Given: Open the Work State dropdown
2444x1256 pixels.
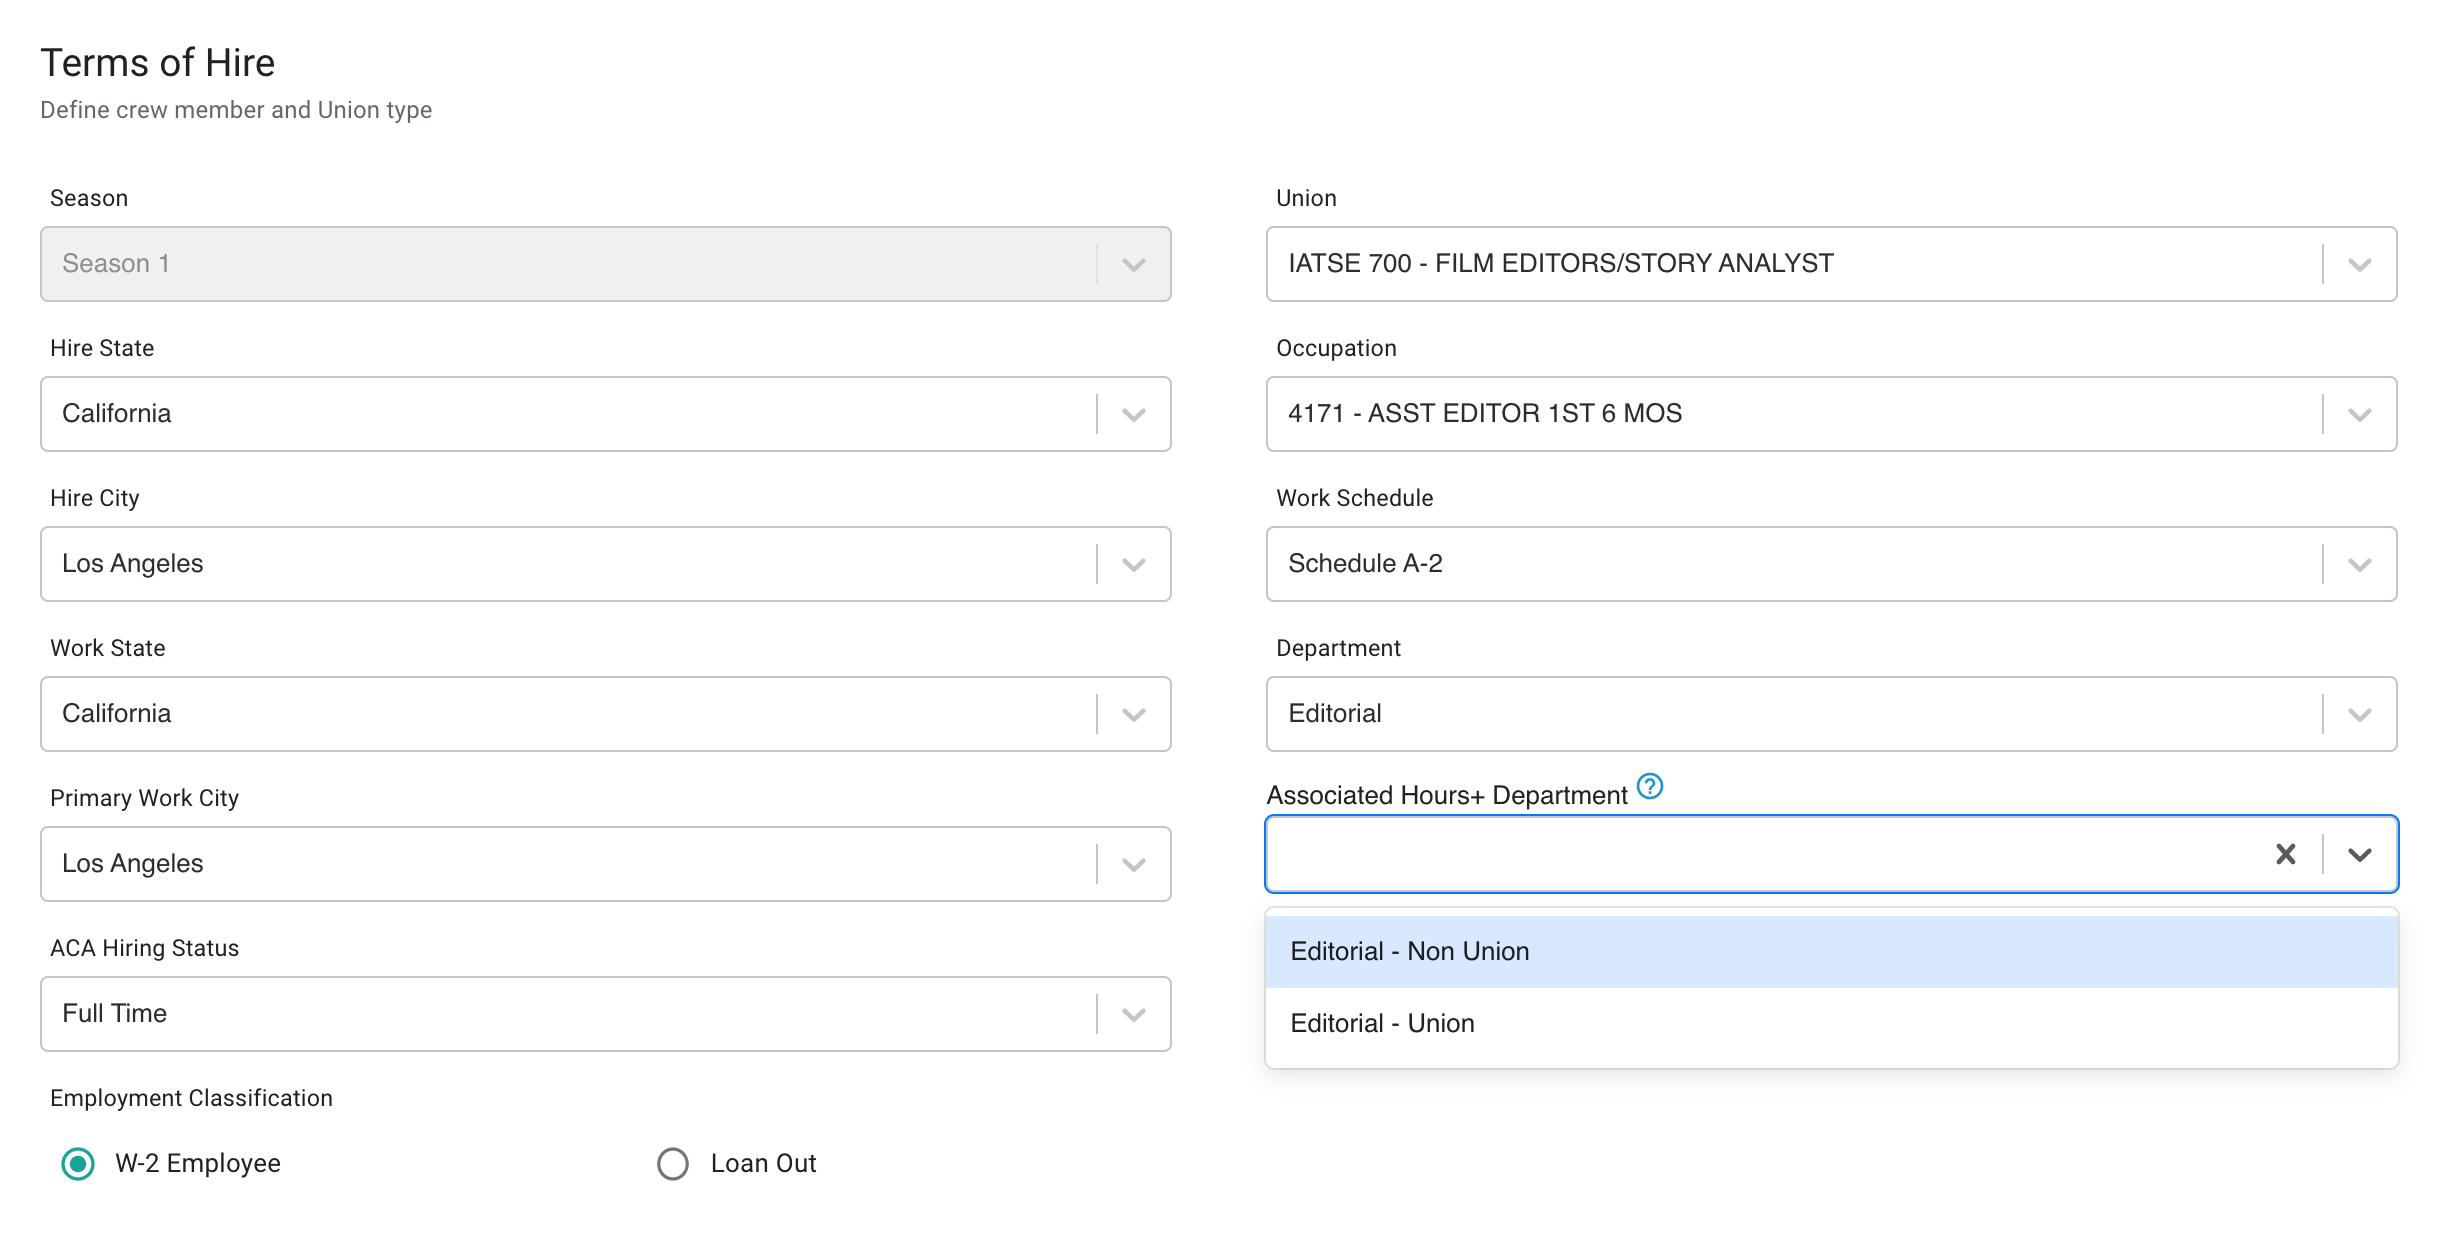Looking at the screenshot, I should (x=1133, y=714).
